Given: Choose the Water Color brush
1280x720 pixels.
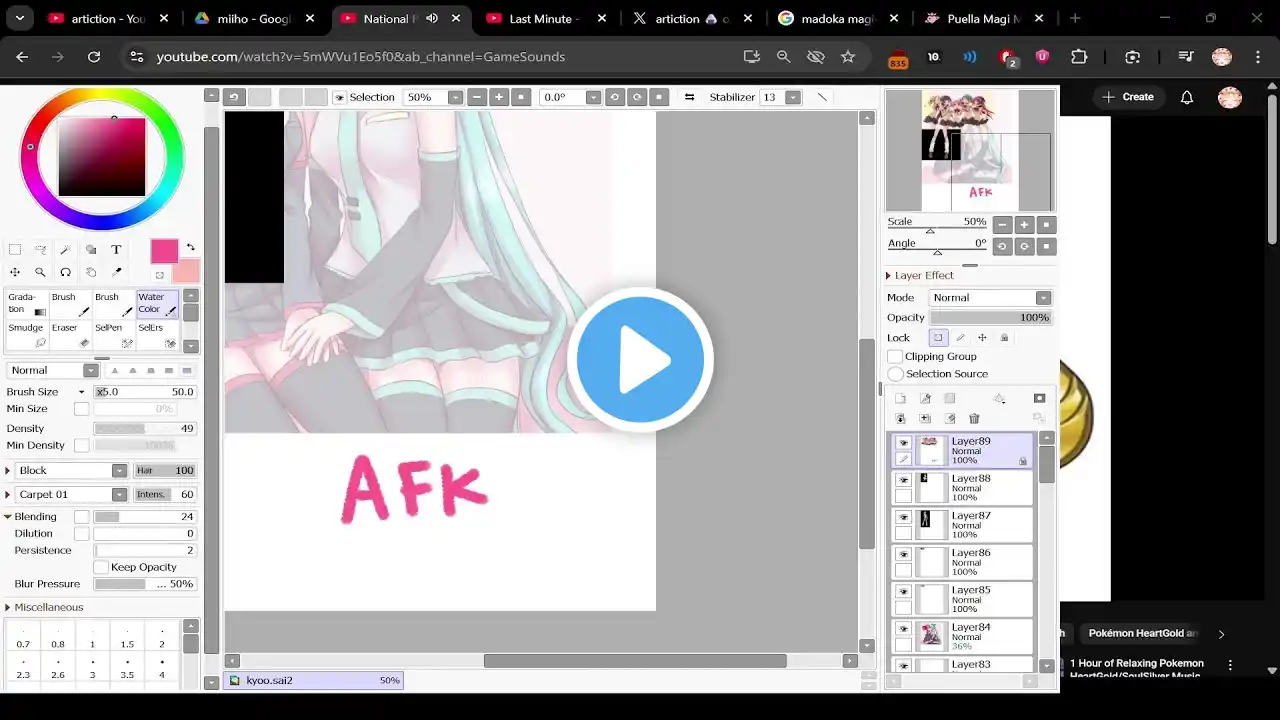Looking at the screenshot, I should pos(157,305).
